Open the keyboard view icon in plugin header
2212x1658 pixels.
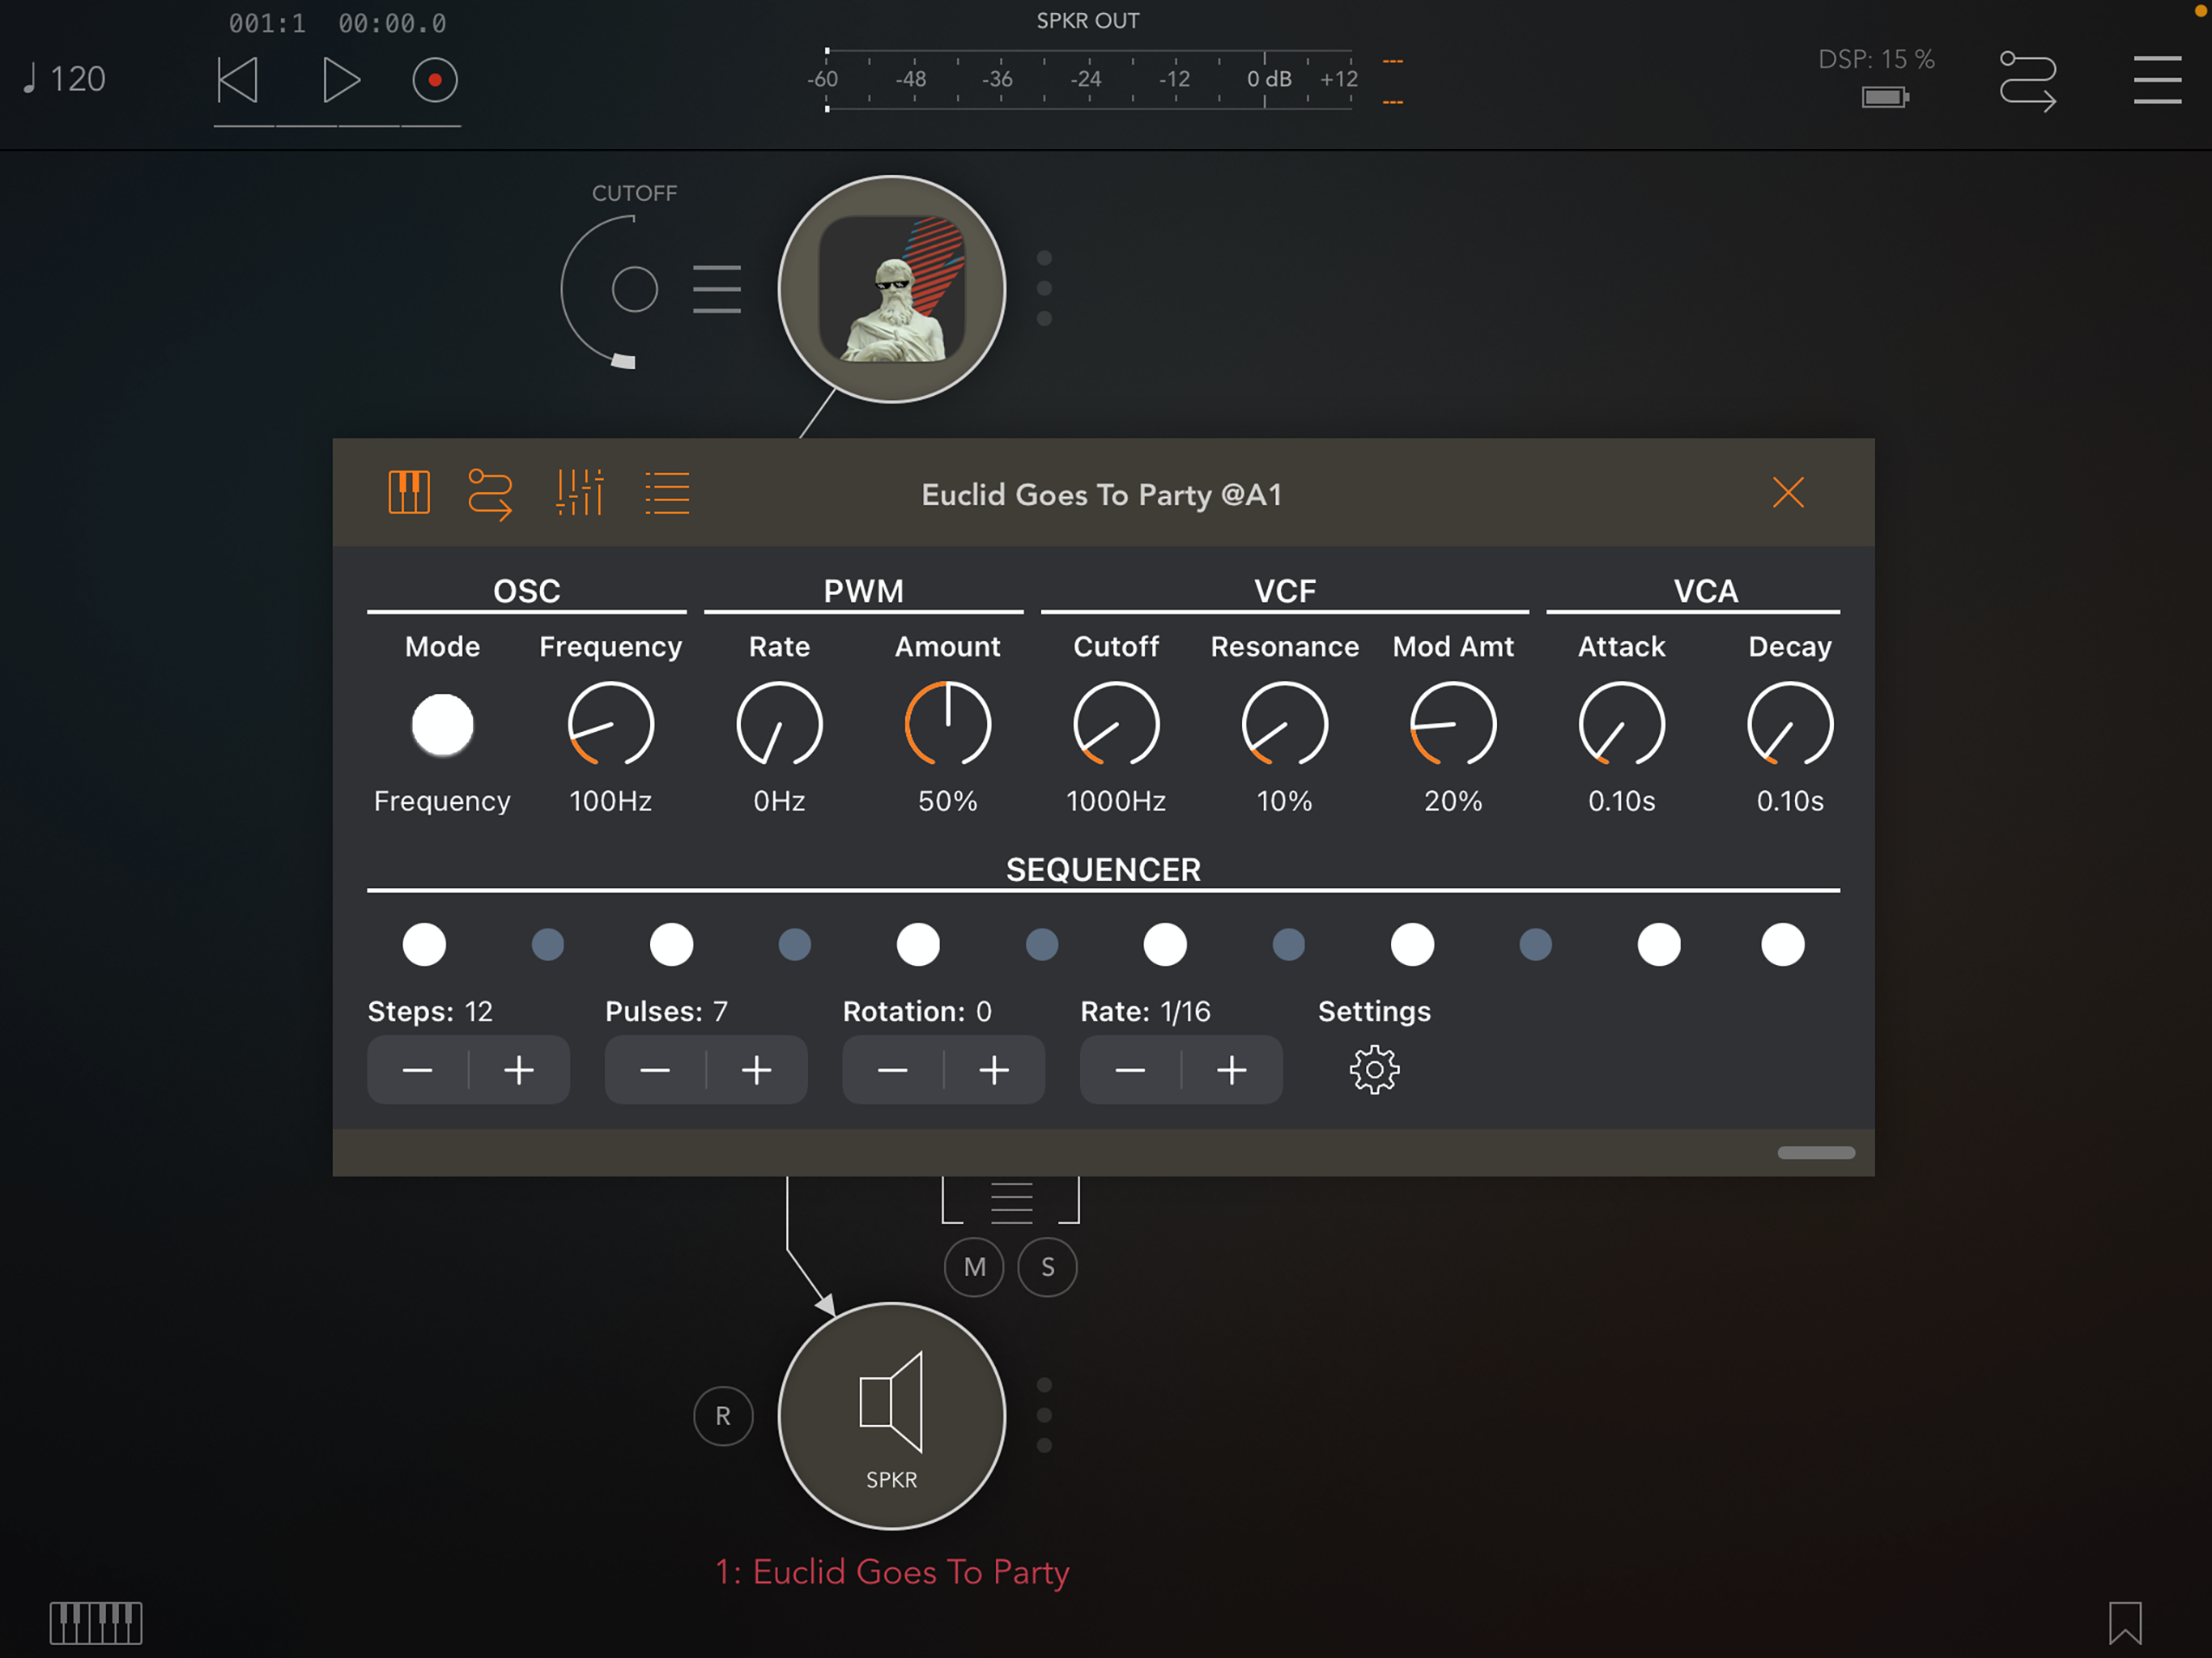[x=409, y=493]
